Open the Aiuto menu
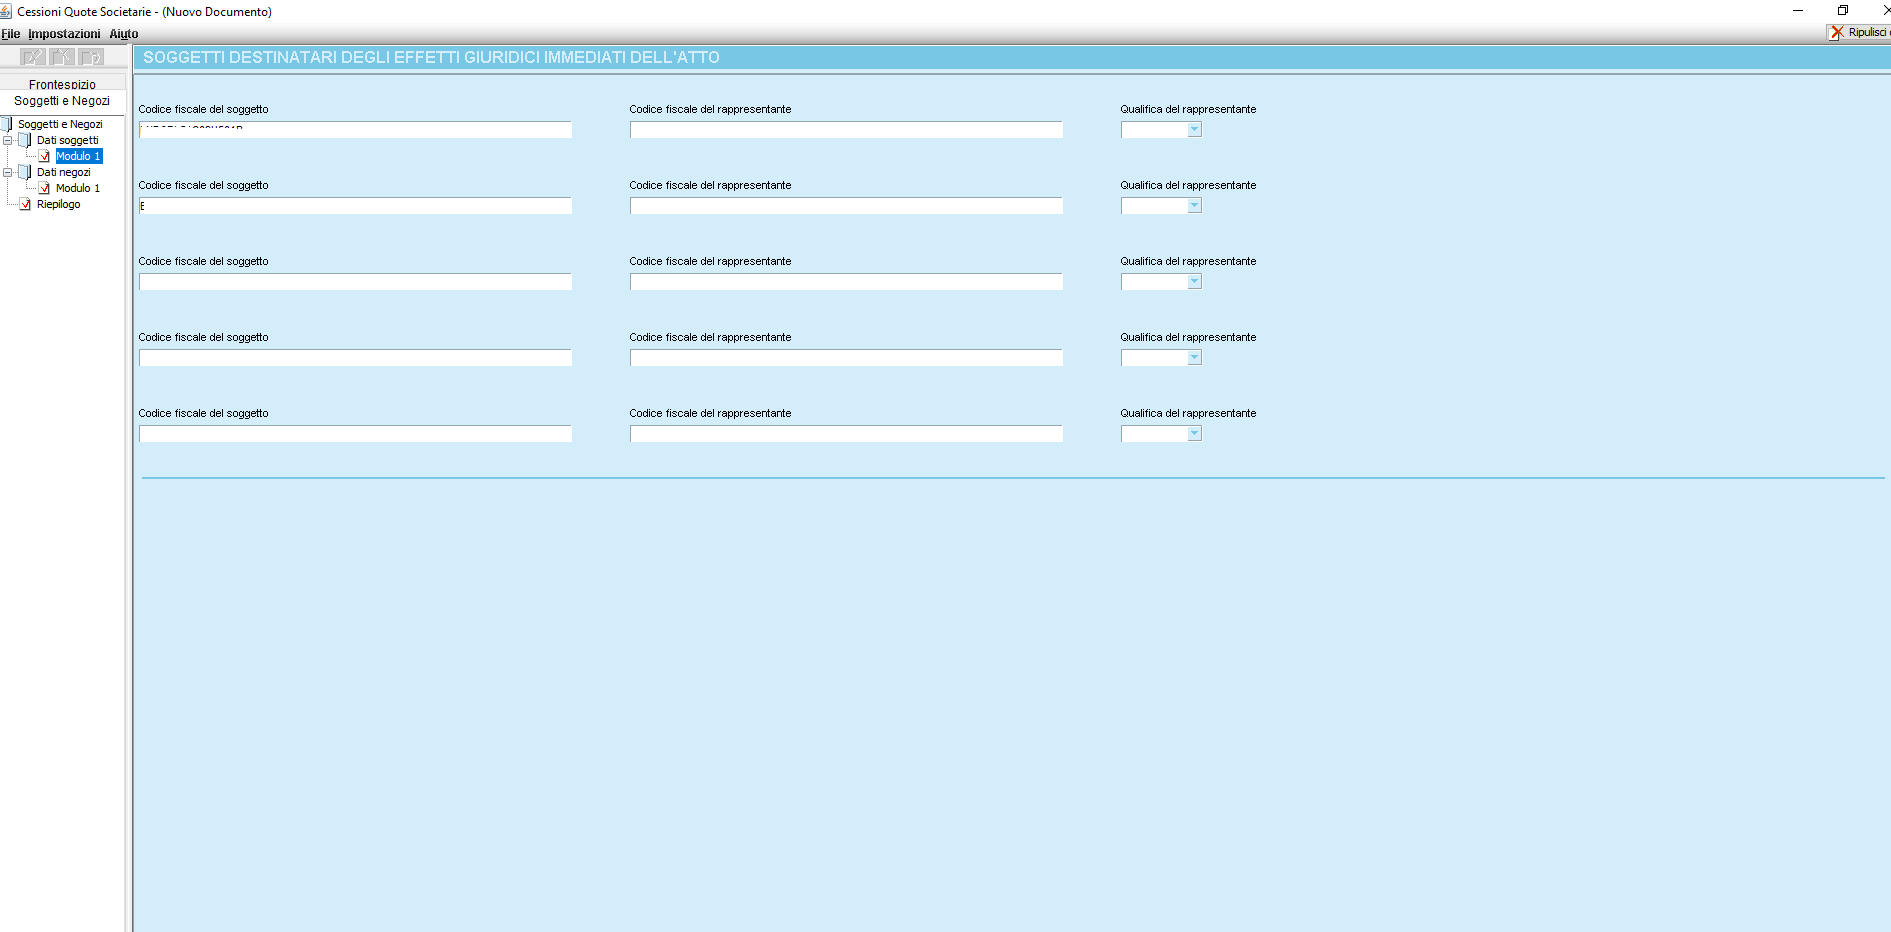 (x=124, y=34)
